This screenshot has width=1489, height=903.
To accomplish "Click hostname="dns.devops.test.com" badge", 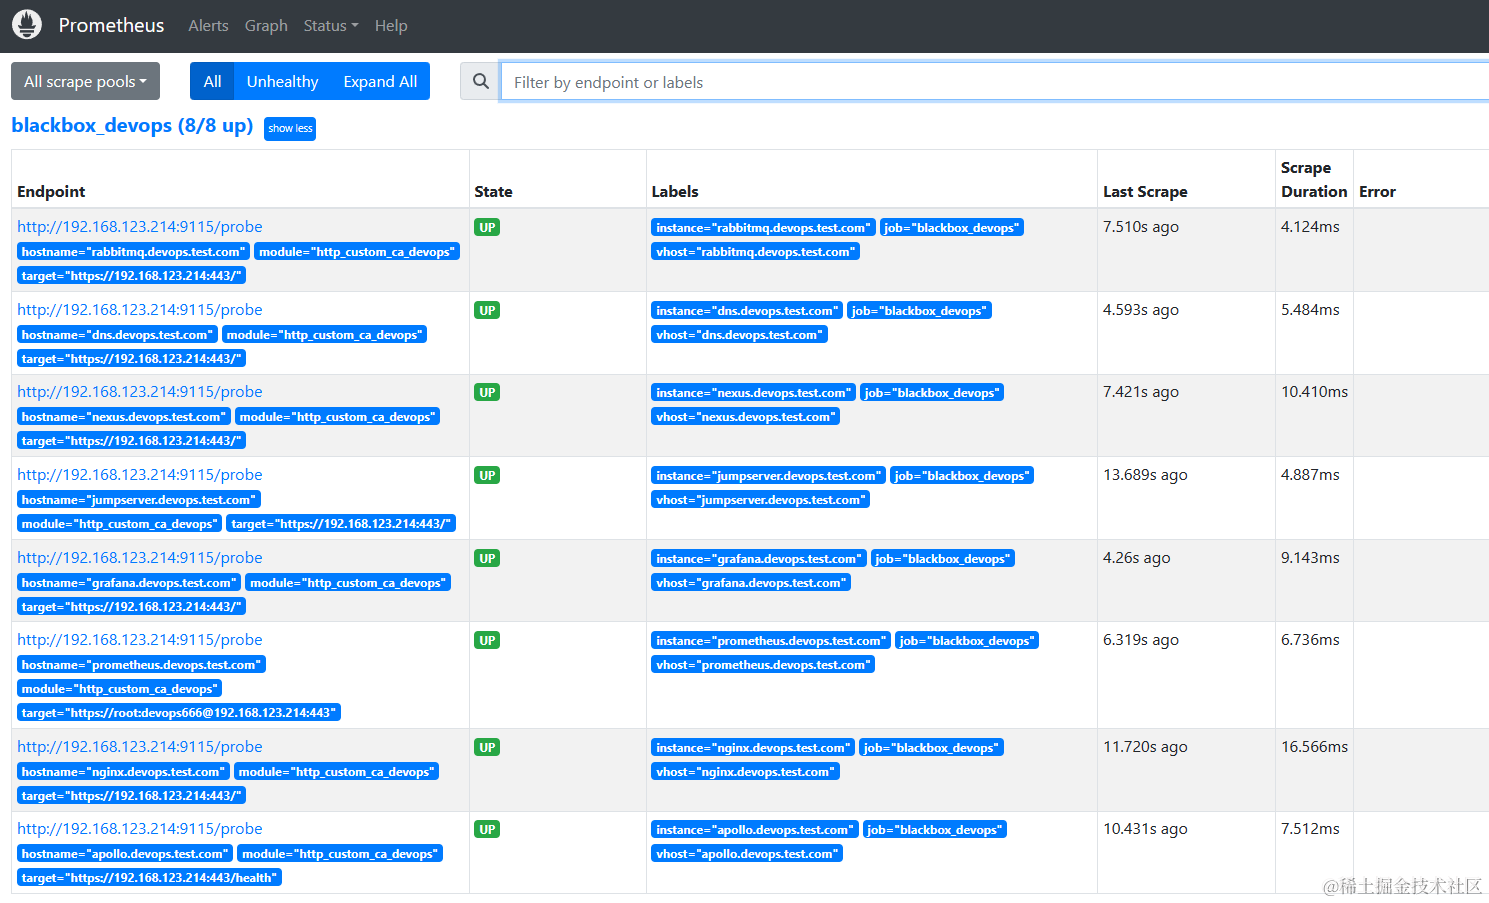I will click(x=117, y=335).
